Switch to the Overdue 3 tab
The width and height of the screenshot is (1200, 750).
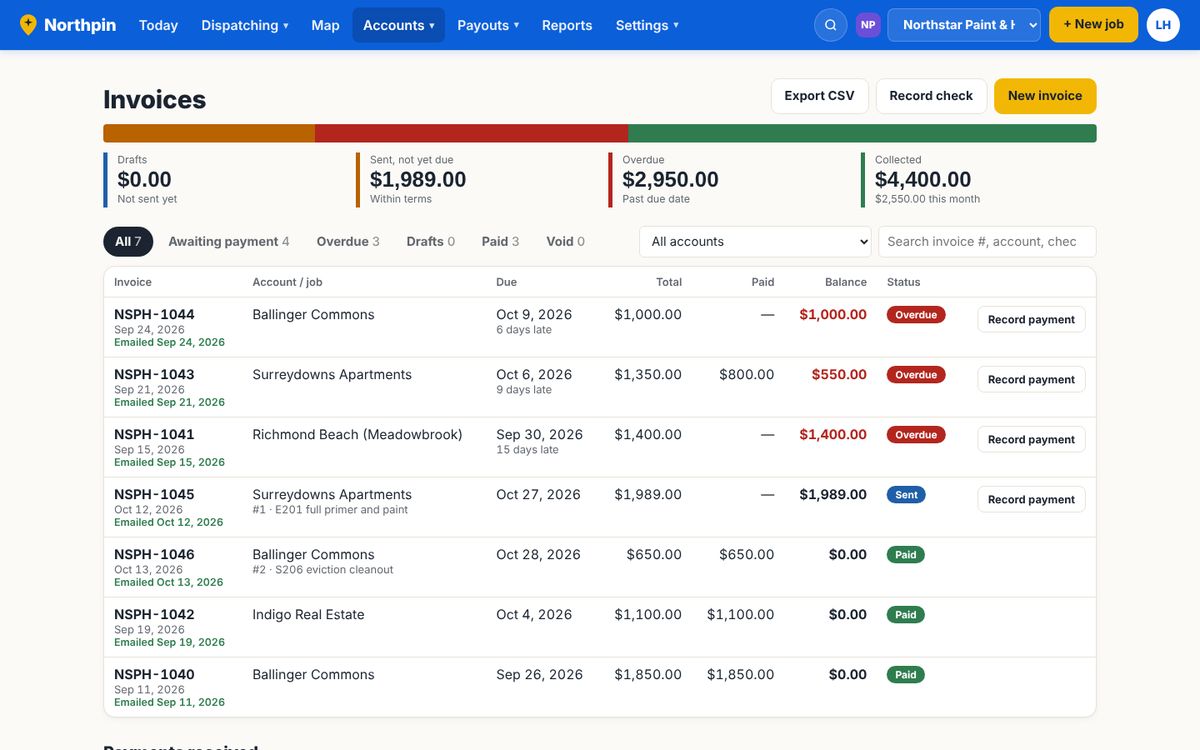point(348,241)
